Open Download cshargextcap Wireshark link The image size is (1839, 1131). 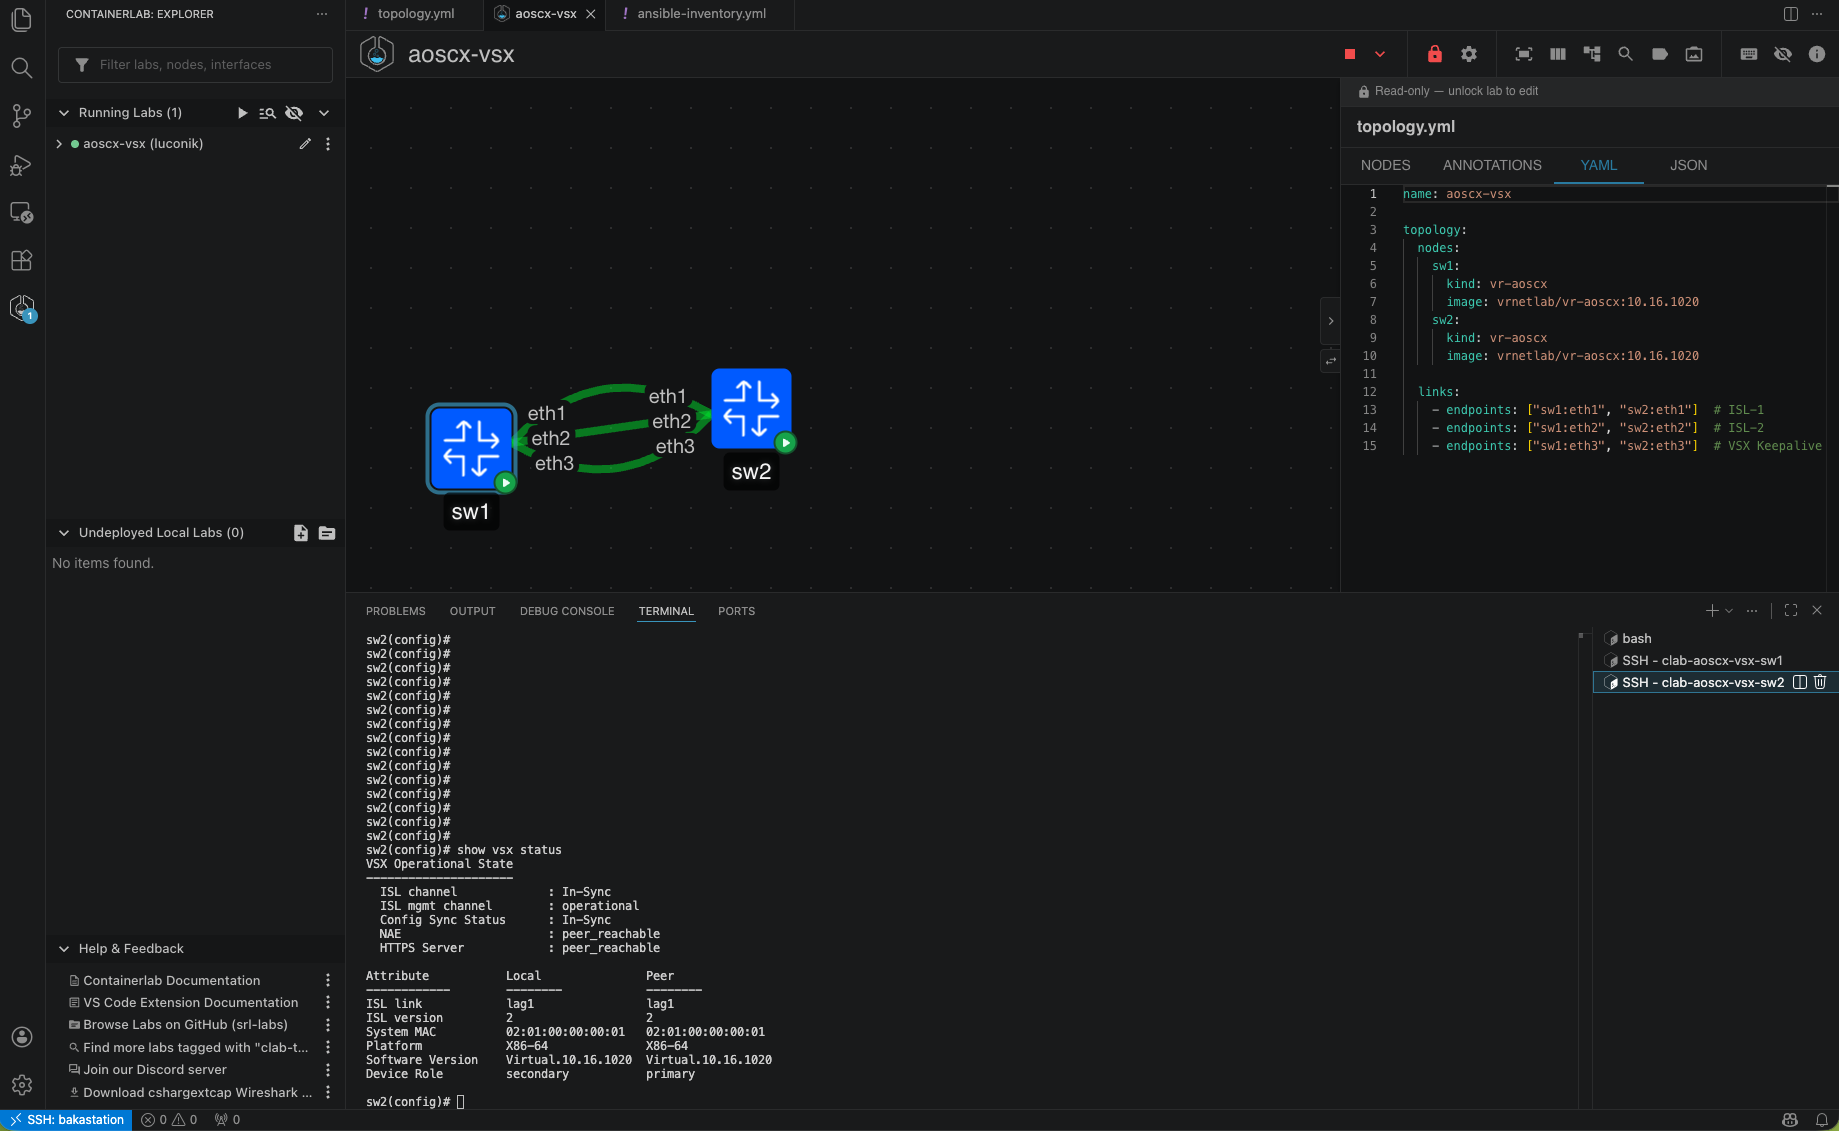pos(198,1093)
